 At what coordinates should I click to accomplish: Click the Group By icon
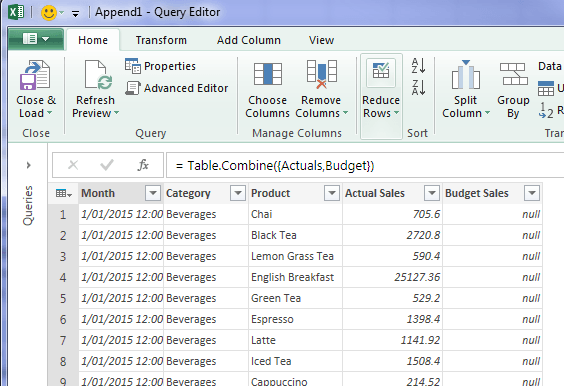pyautogui.click(x=513, y=74)
